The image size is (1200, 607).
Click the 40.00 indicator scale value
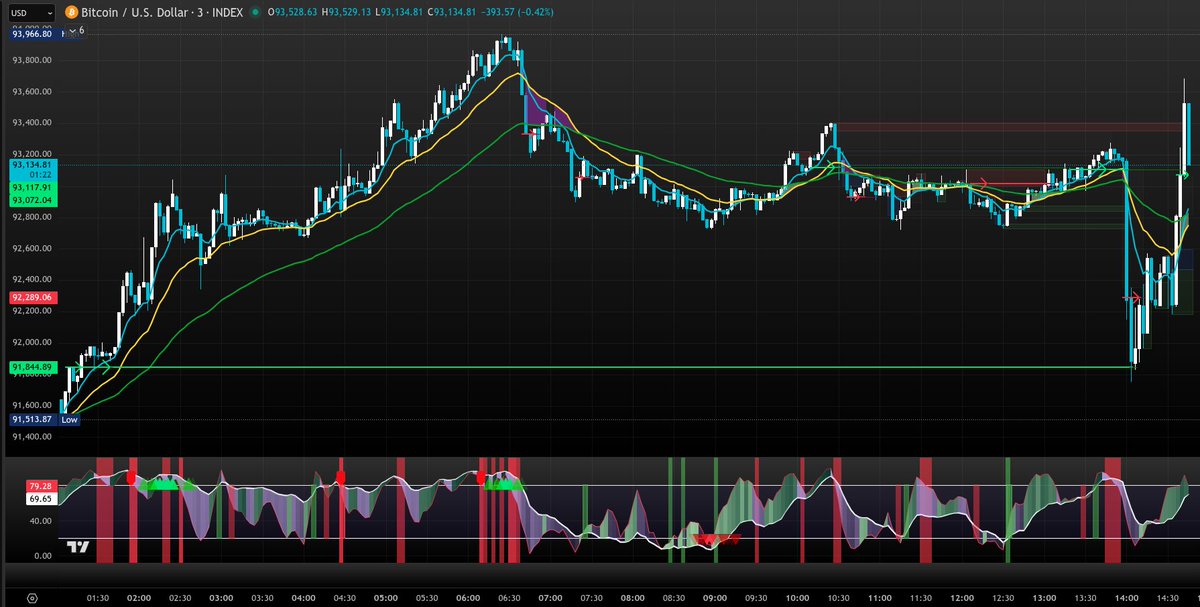(x=41, y=521)
